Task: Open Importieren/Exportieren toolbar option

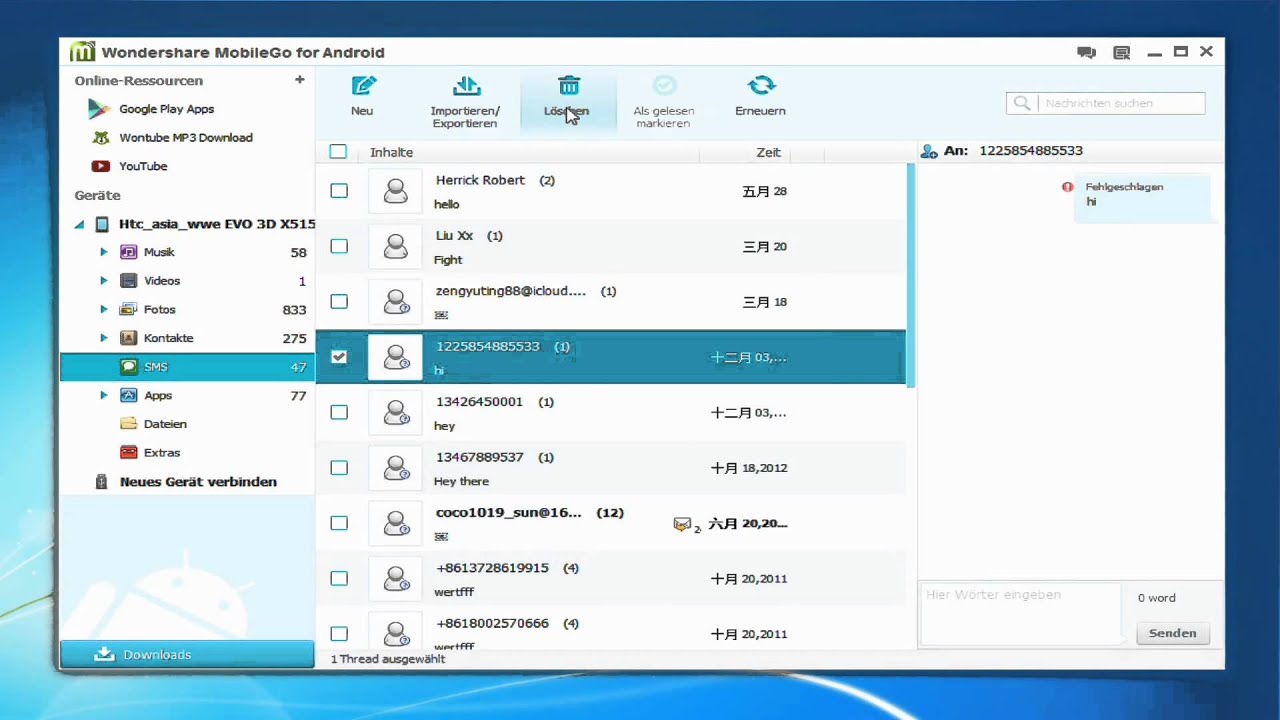Action: (x=465, y=101)
